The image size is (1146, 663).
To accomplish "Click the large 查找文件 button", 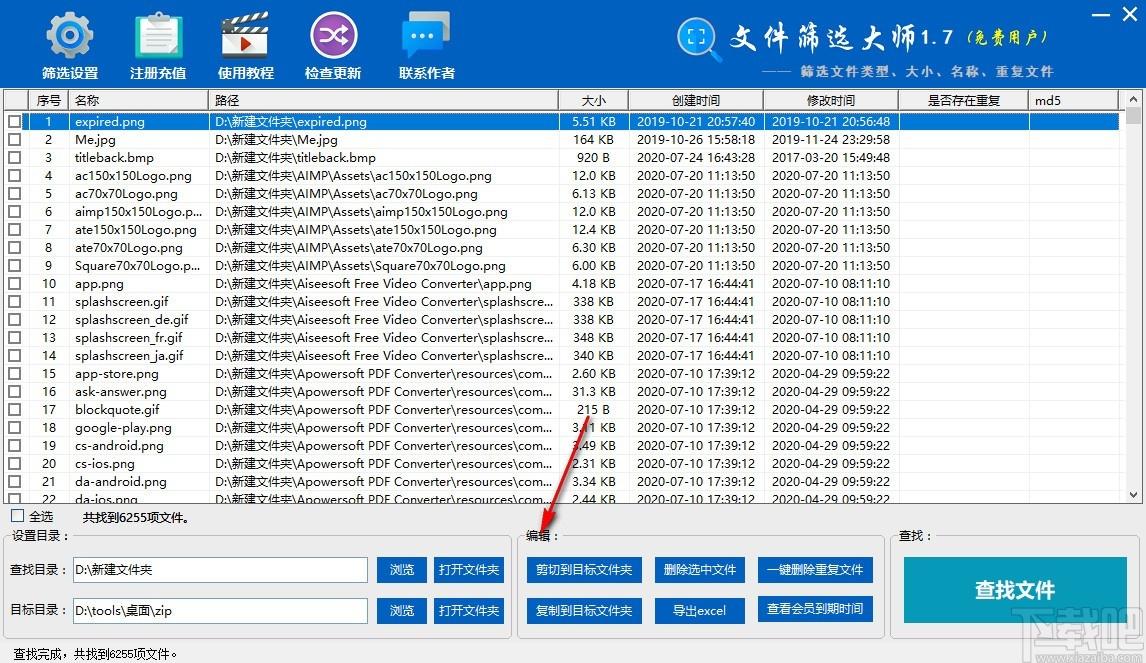I will coord(1015,590).
